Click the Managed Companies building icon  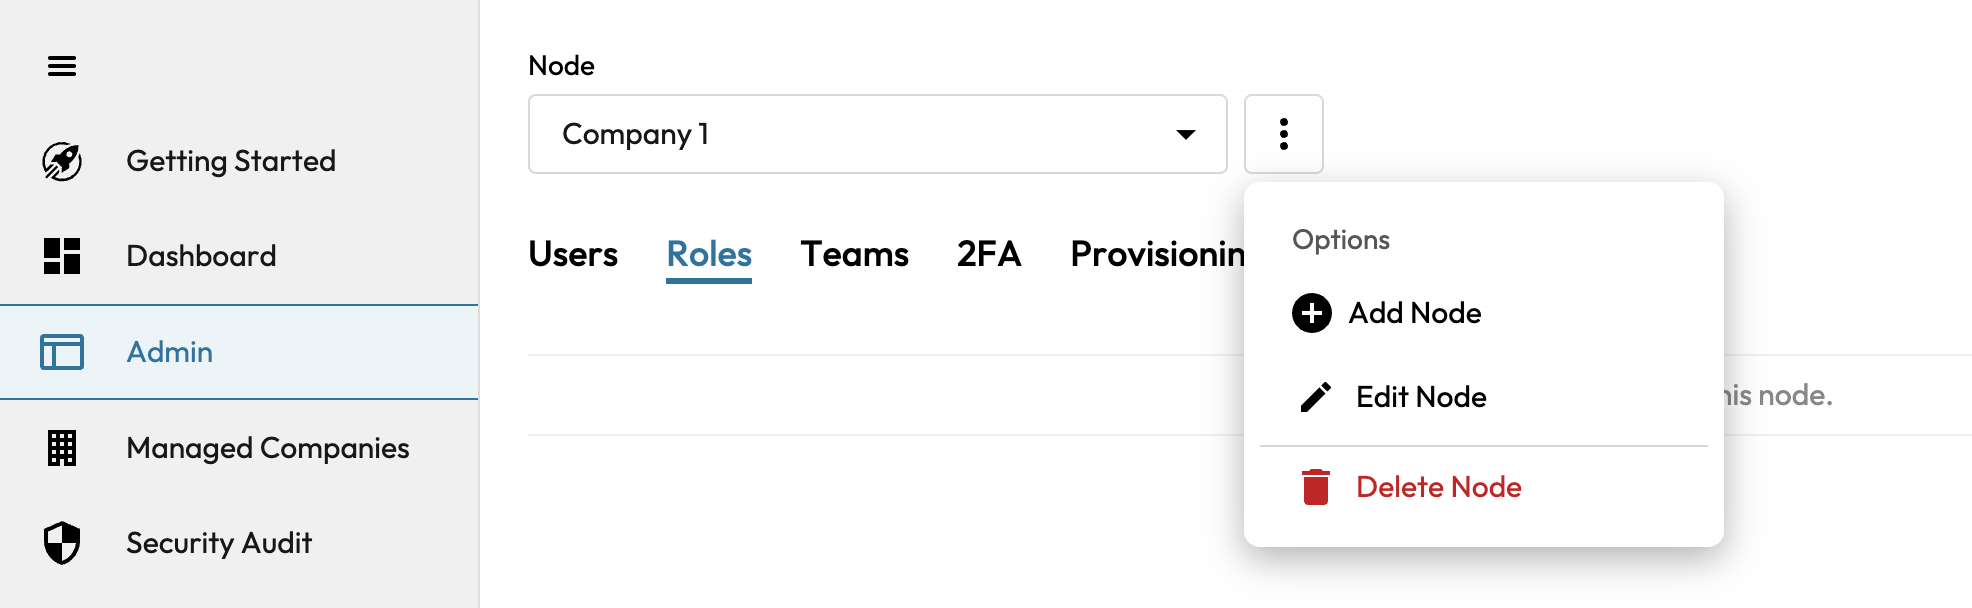[62, 448]
